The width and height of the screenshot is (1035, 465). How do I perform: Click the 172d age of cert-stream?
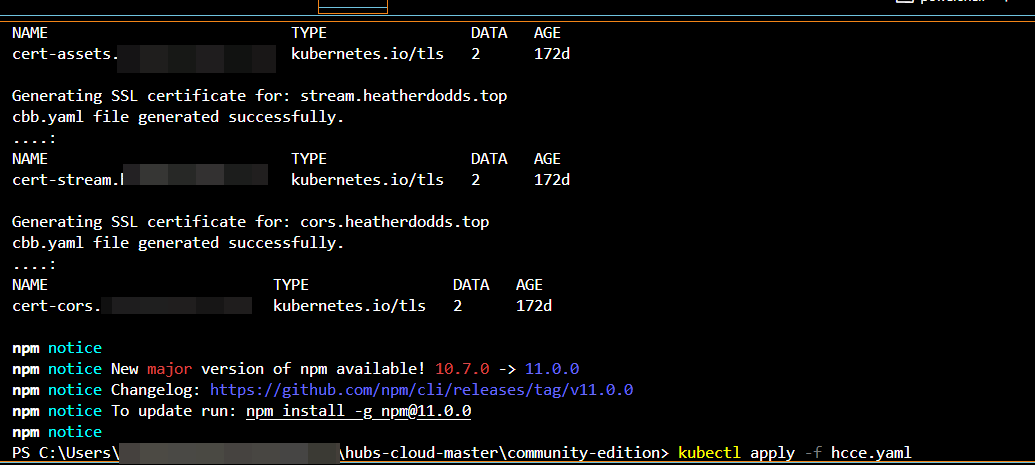[551, 180]
